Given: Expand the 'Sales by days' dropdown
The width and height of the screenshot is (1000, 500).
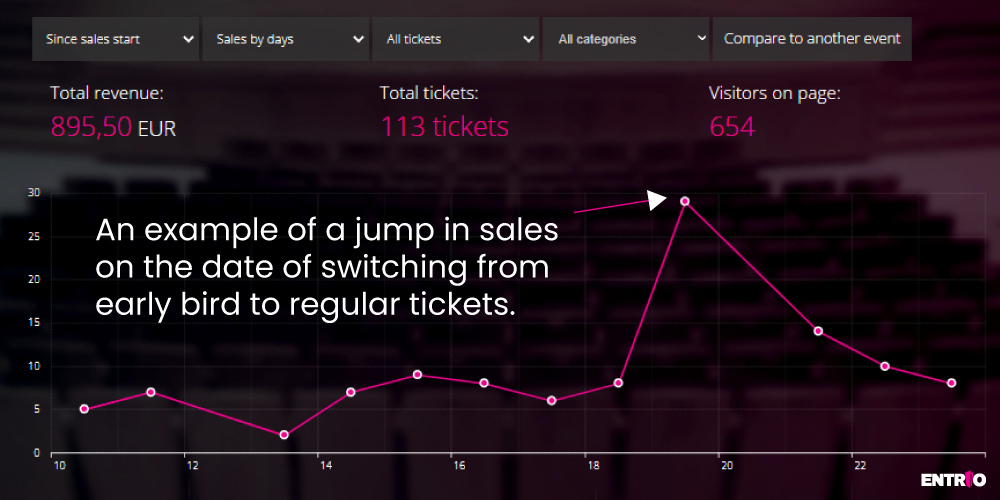Looking at the screenshot, I should pyautogui.click(x=286, y=39).
